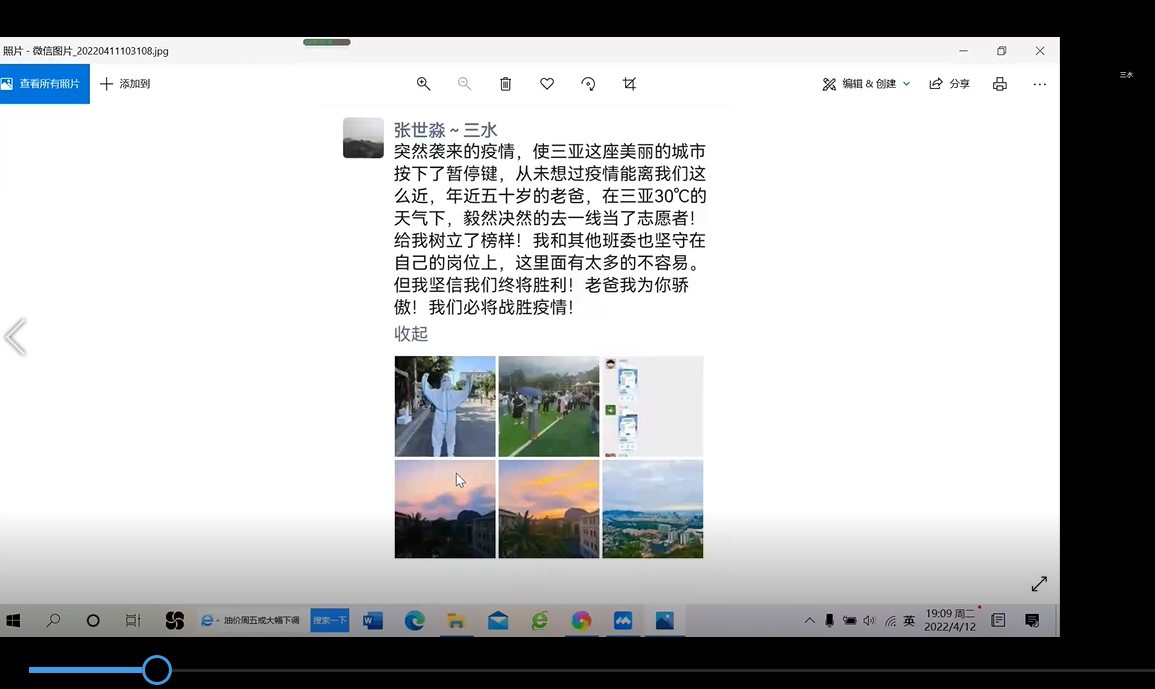
Task: Print the photo using the printer icon
Action: click(999, 84)
